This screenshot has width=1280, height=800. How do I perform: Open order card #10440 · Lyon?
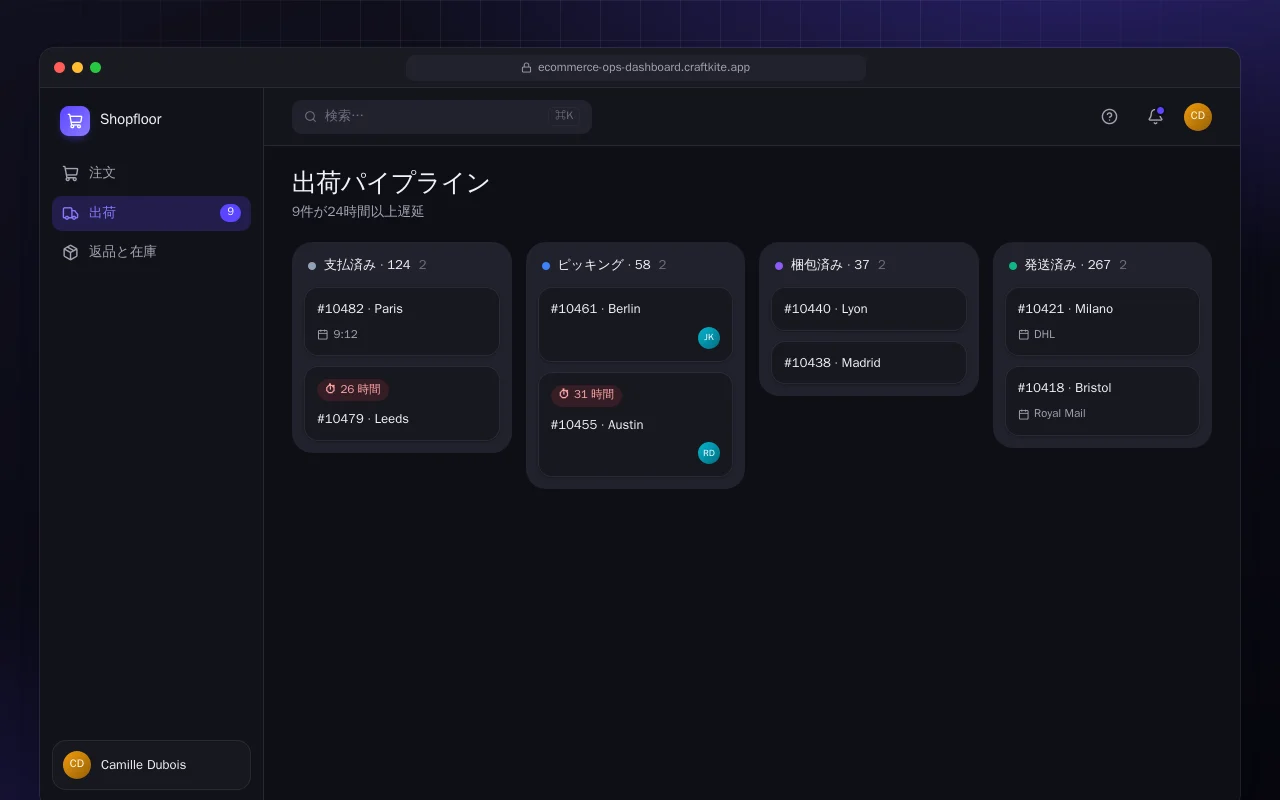point(869,309)
